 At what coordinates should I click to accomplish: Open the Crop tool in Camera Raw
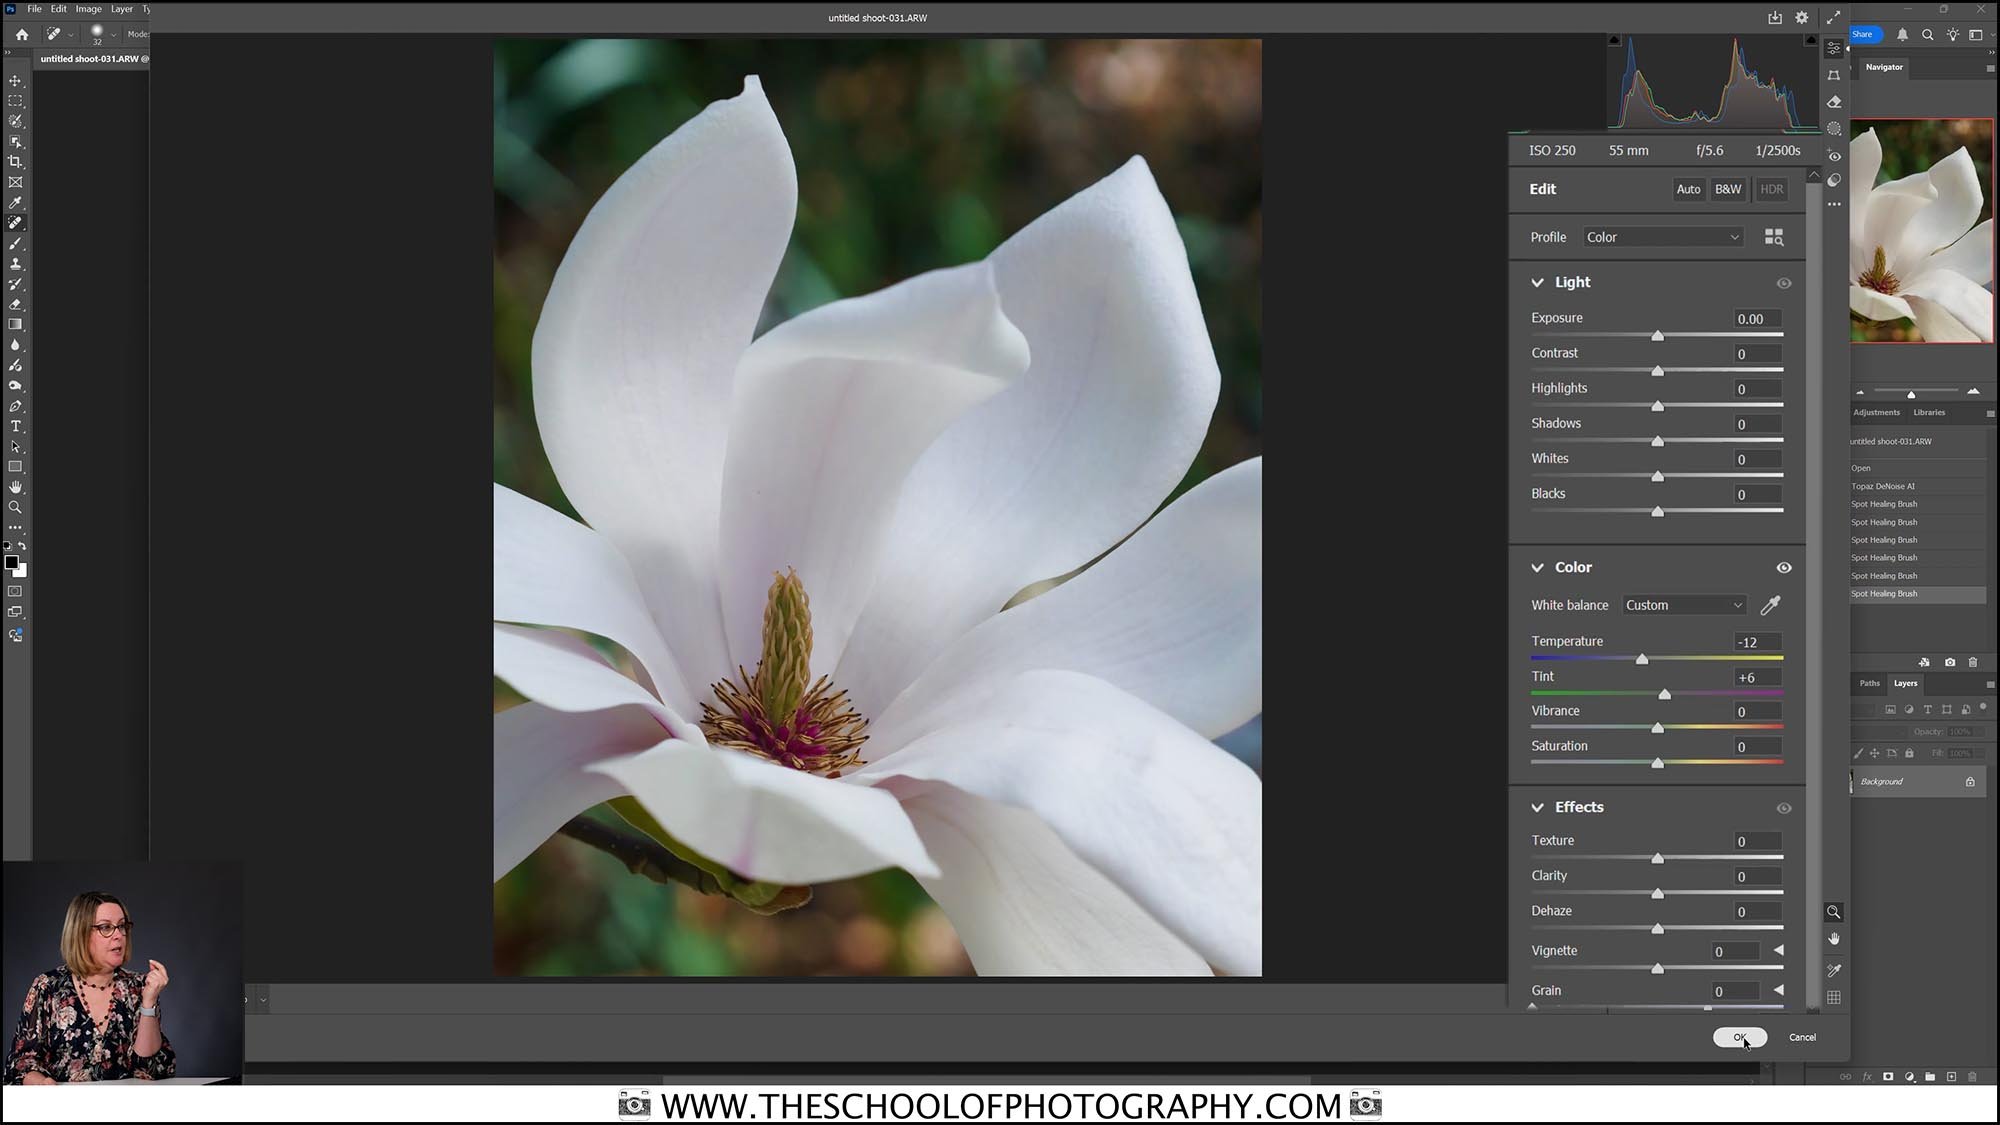point(1835,75)
